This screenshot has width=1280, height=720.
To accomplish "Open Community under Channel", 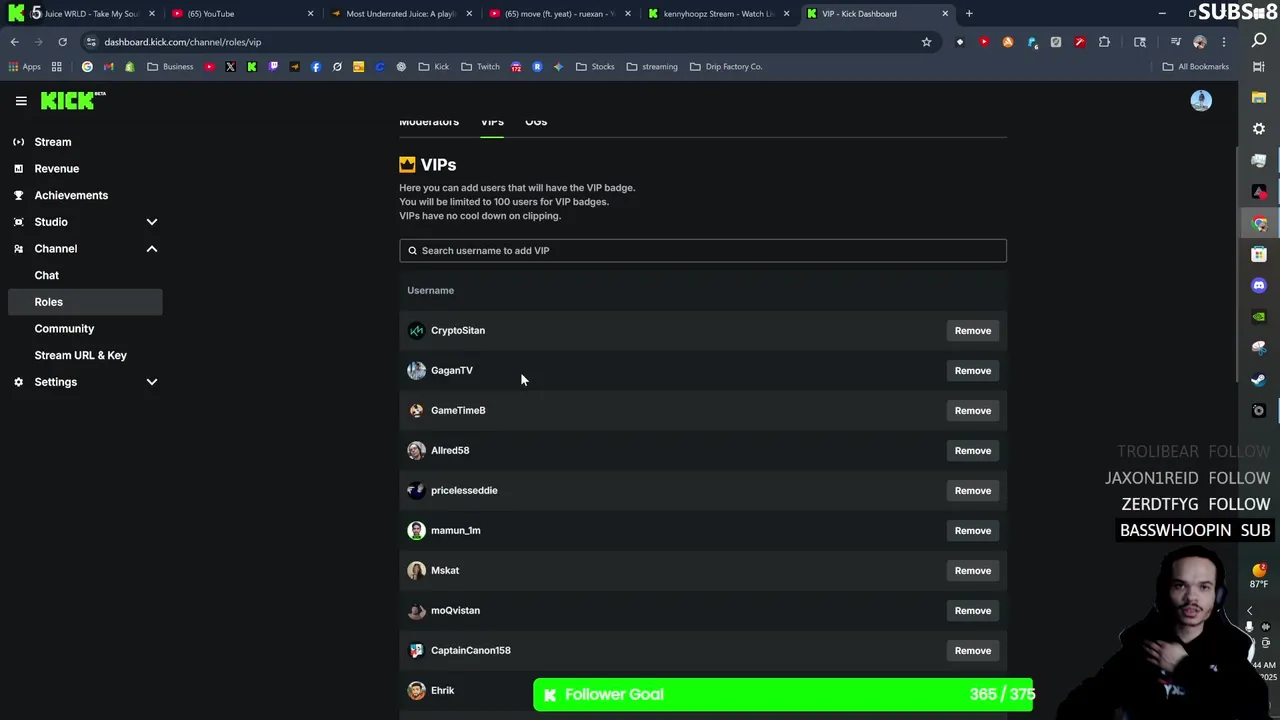I will tap(64, 328).
